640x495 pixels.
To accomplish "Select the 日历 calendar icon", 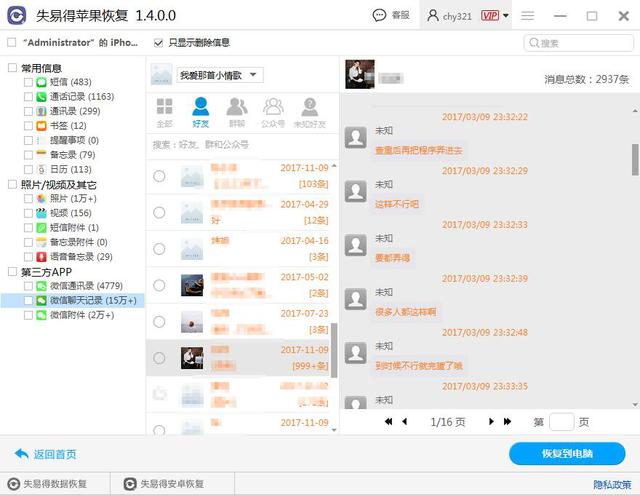I will (41, 169).
